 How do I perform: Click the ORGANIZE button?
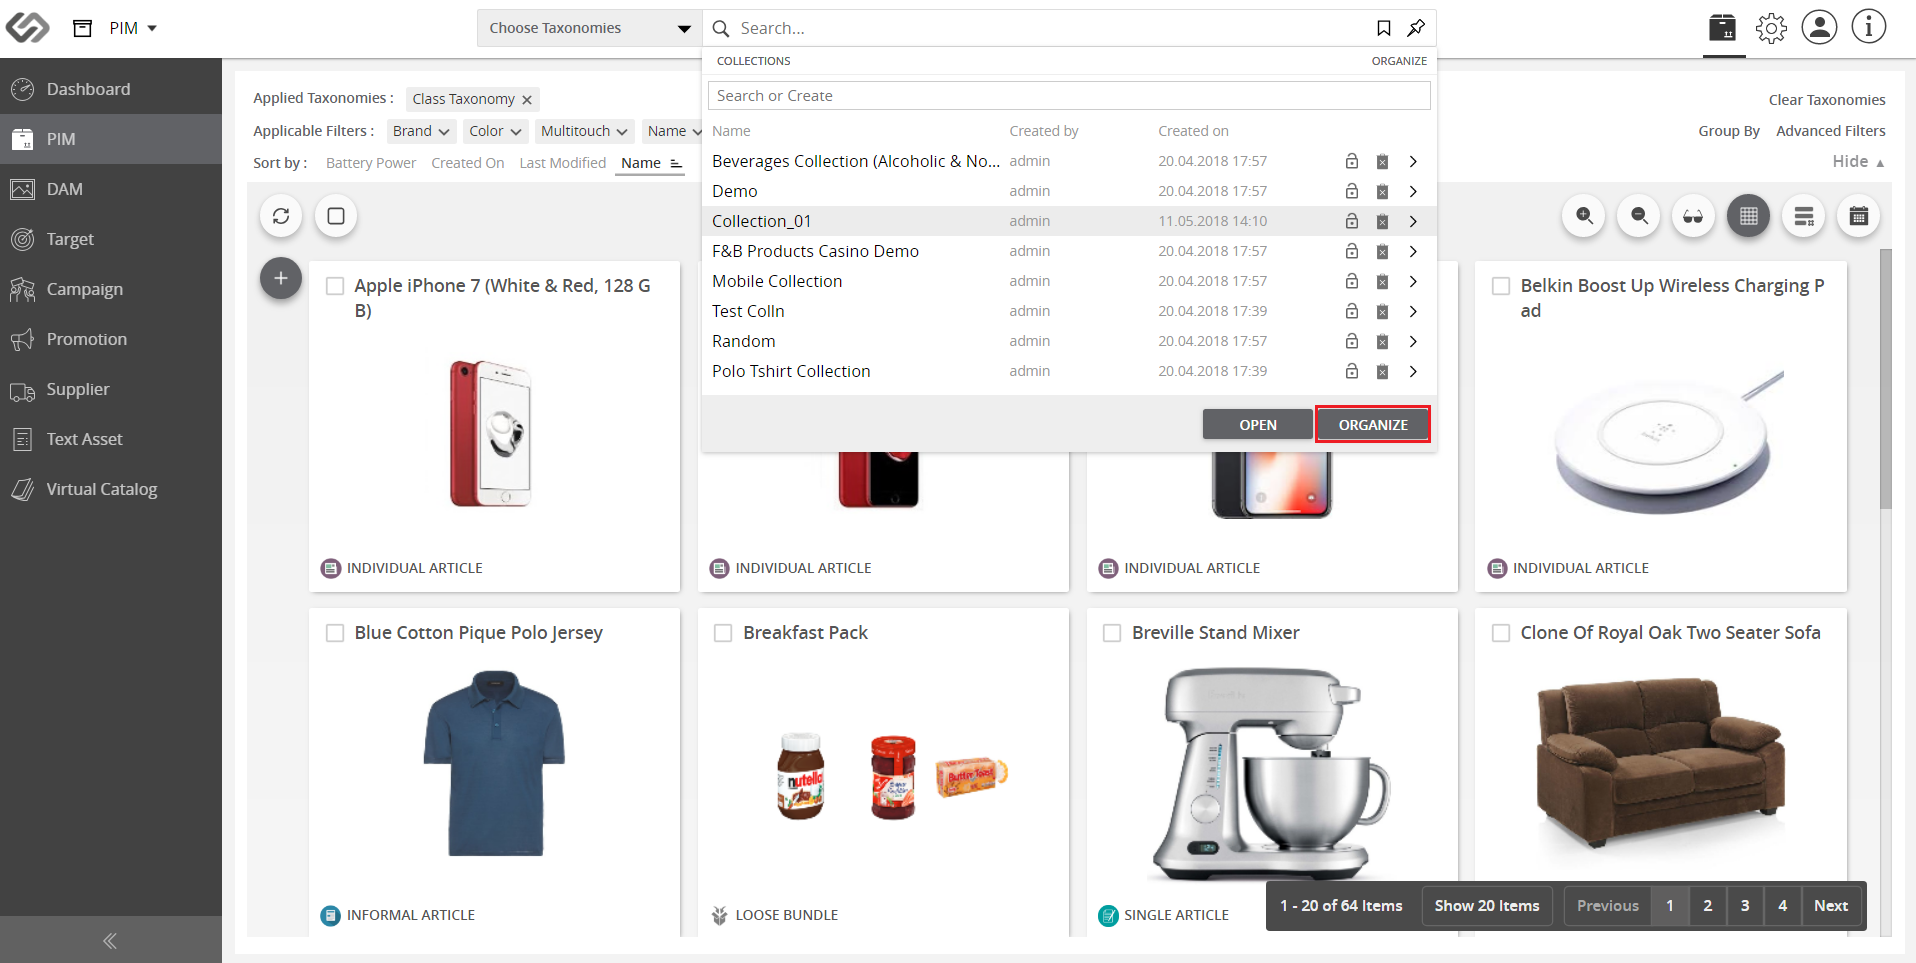(x=1373, y=424)
